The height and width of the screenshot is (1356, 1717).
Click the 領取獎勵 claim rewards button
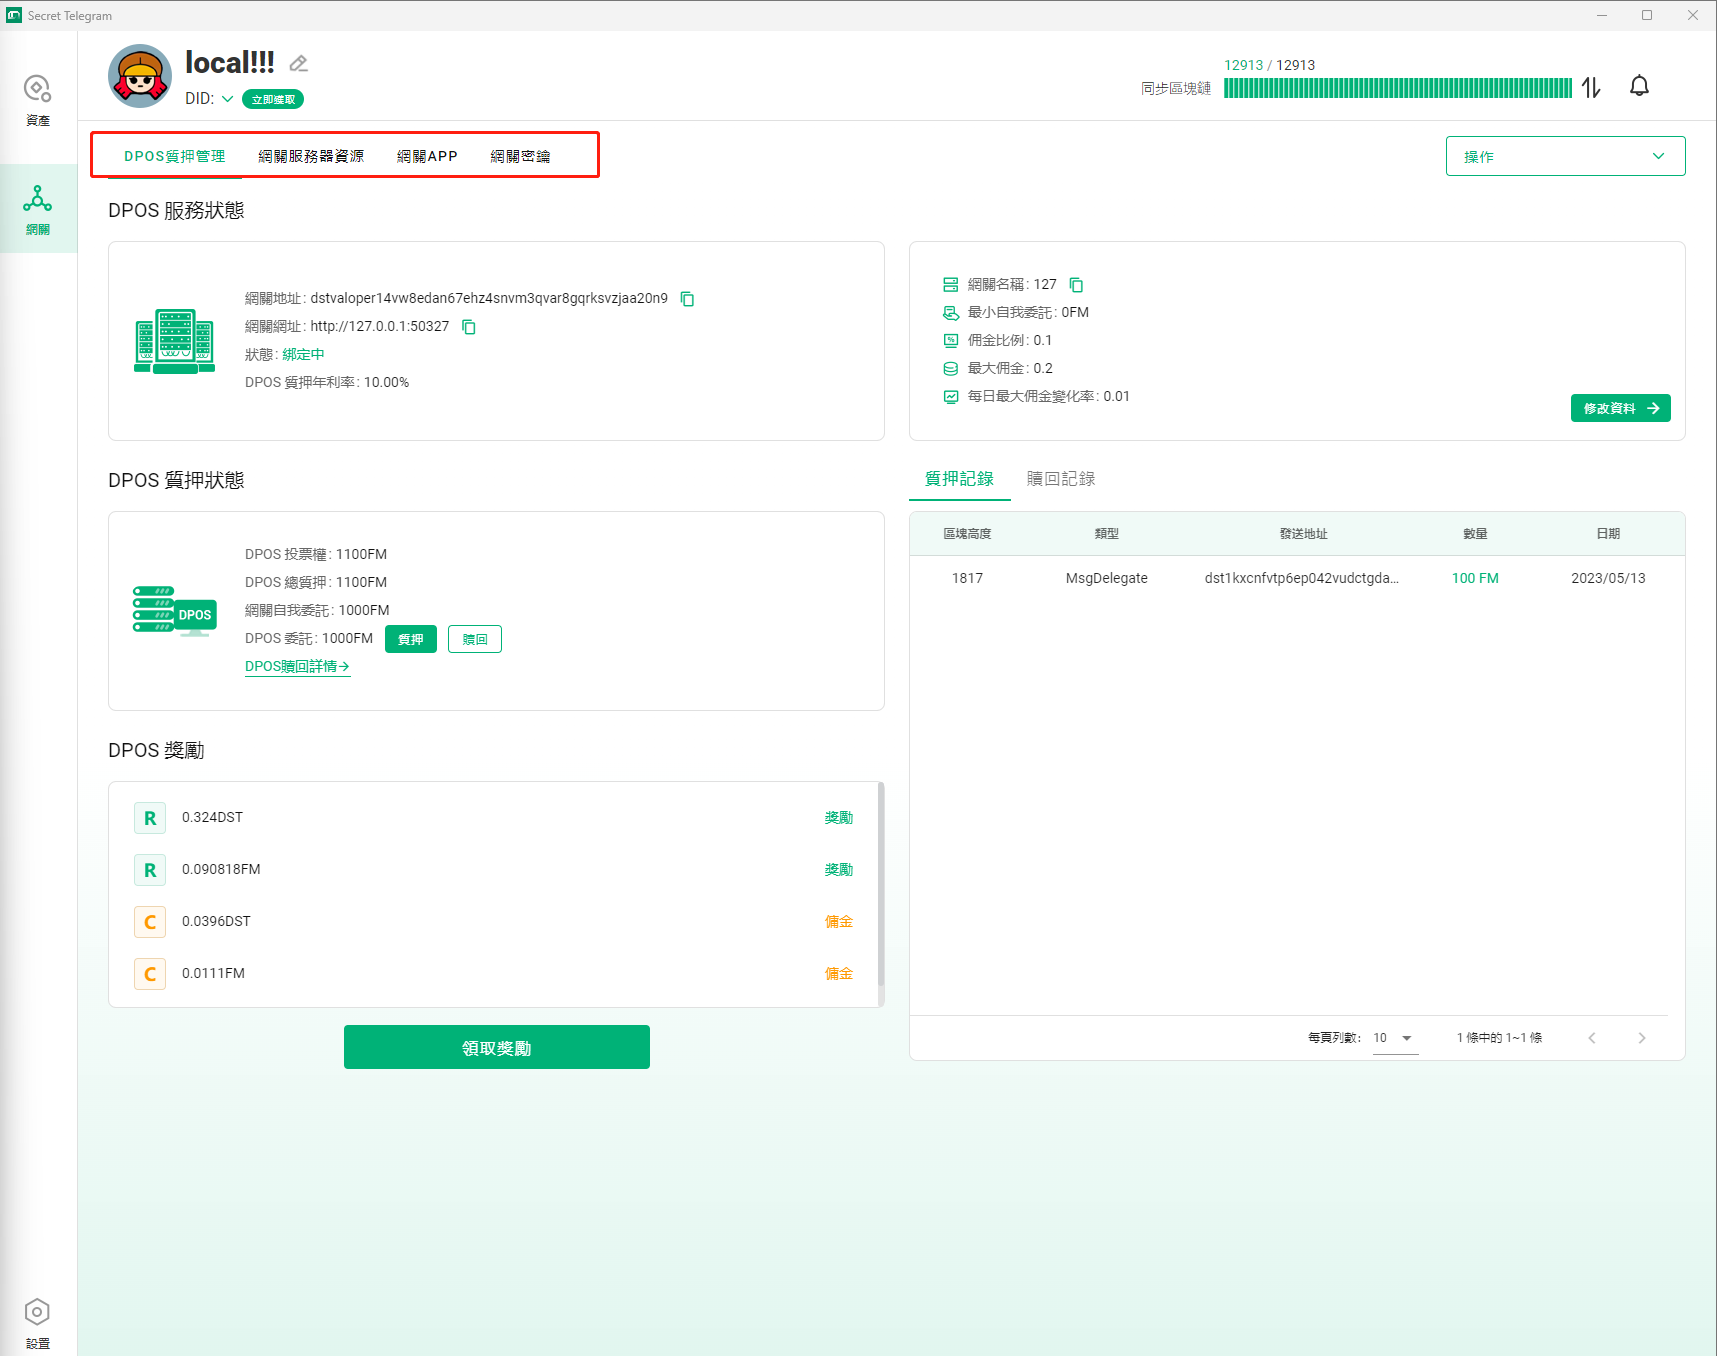pos(497,1047)
